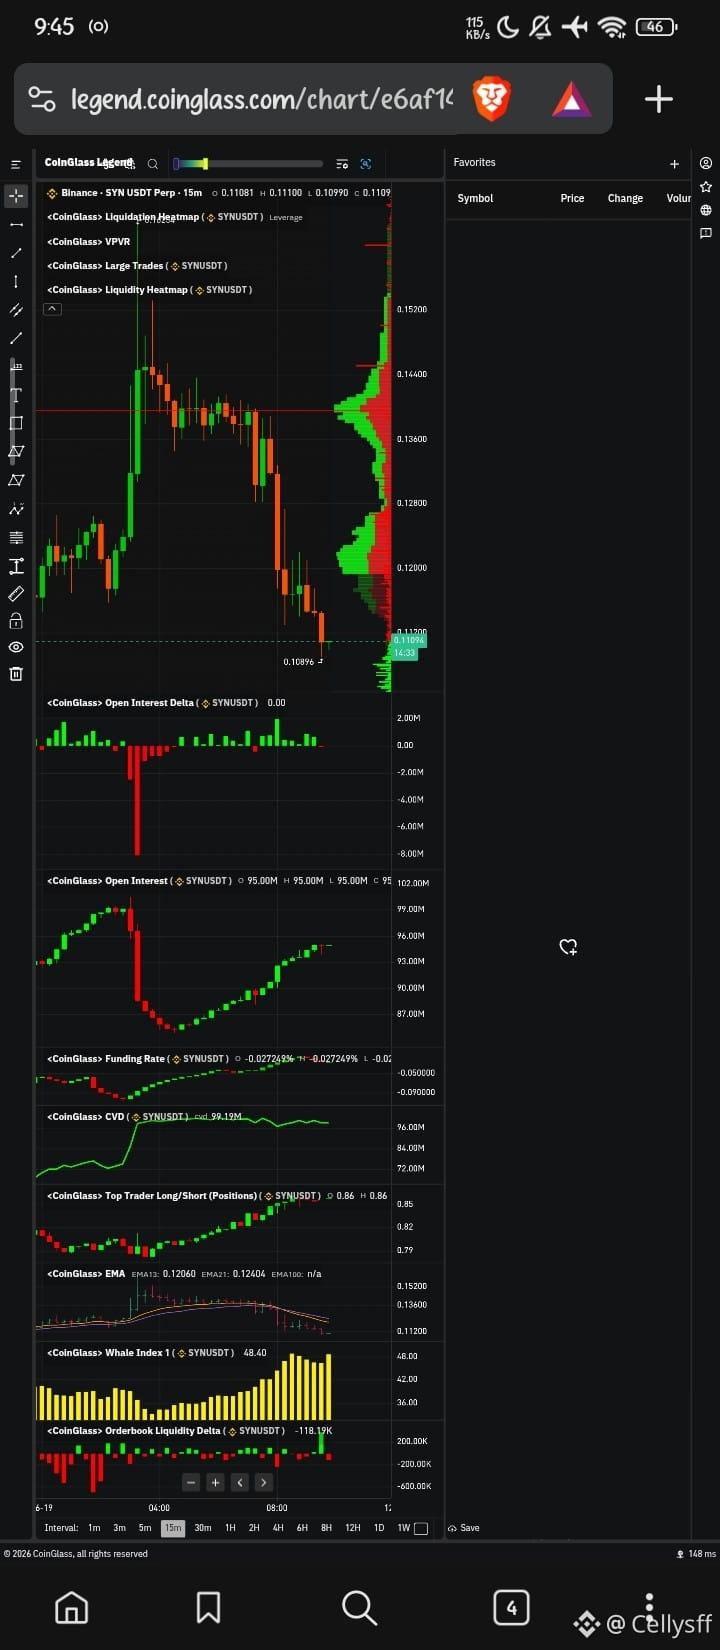720x1650 pixels.
Task: Select the parallel channel drawing tool
Action: (x=16, y=310)
